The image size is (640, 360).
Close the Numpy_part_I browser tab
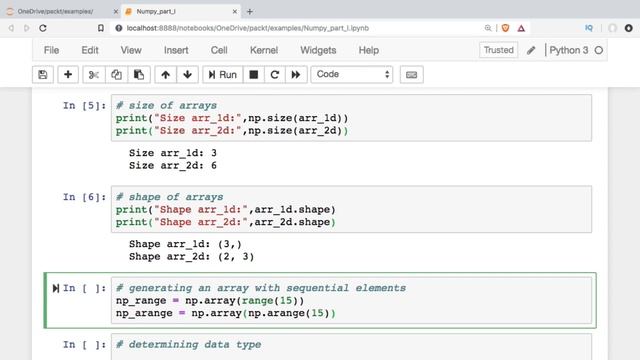(x=235, y=12)
